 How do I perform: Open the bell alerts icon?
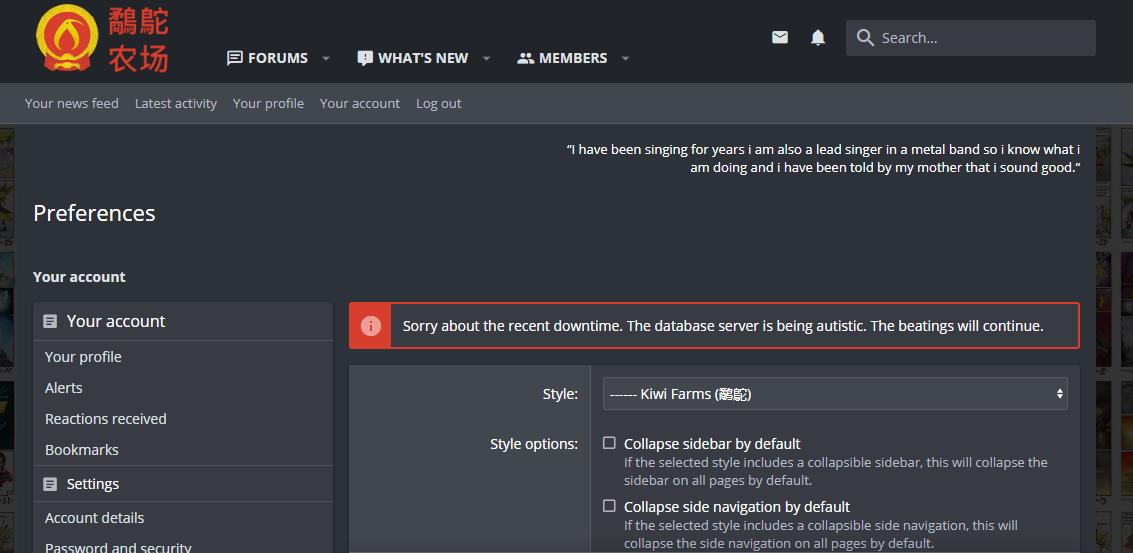coord(817,38)
